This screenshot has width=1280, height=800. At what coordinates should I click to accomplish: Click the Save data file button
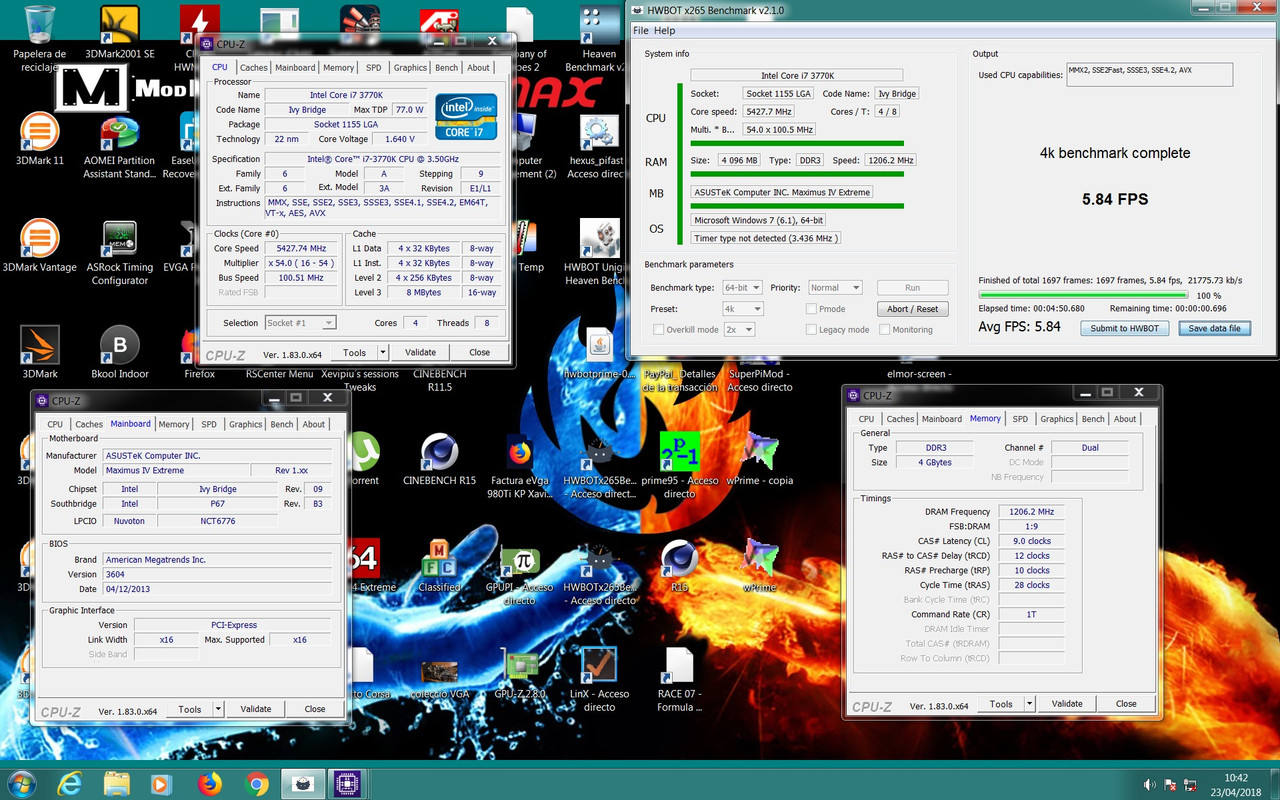(x=1215, y=328)
